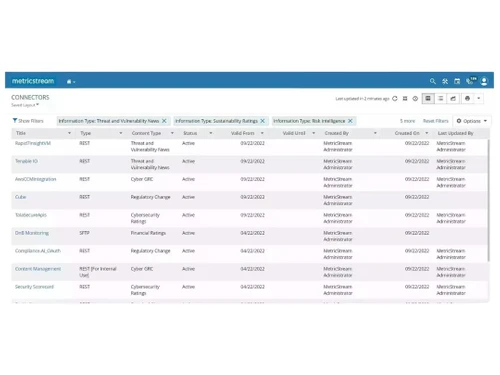
Task: Remove Risk Intelligence filter
Action: click(350, 121)
